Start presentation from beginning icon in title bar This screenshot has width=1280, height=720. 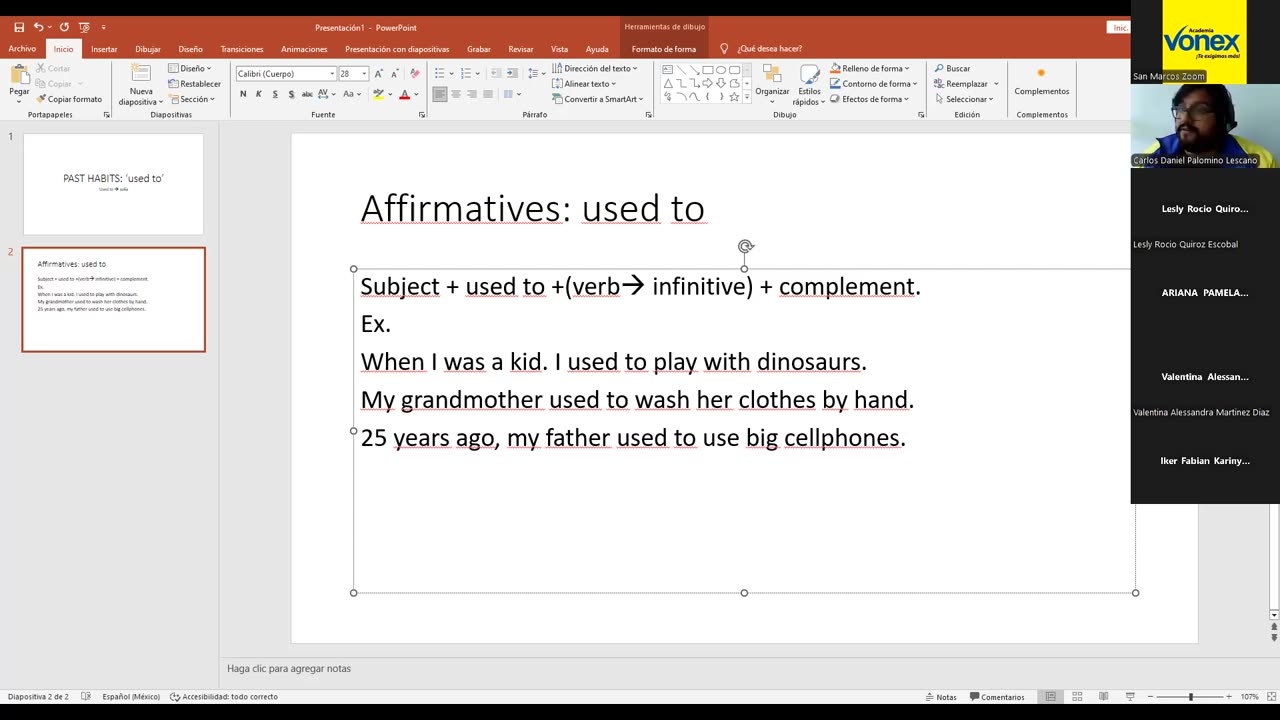86,27
